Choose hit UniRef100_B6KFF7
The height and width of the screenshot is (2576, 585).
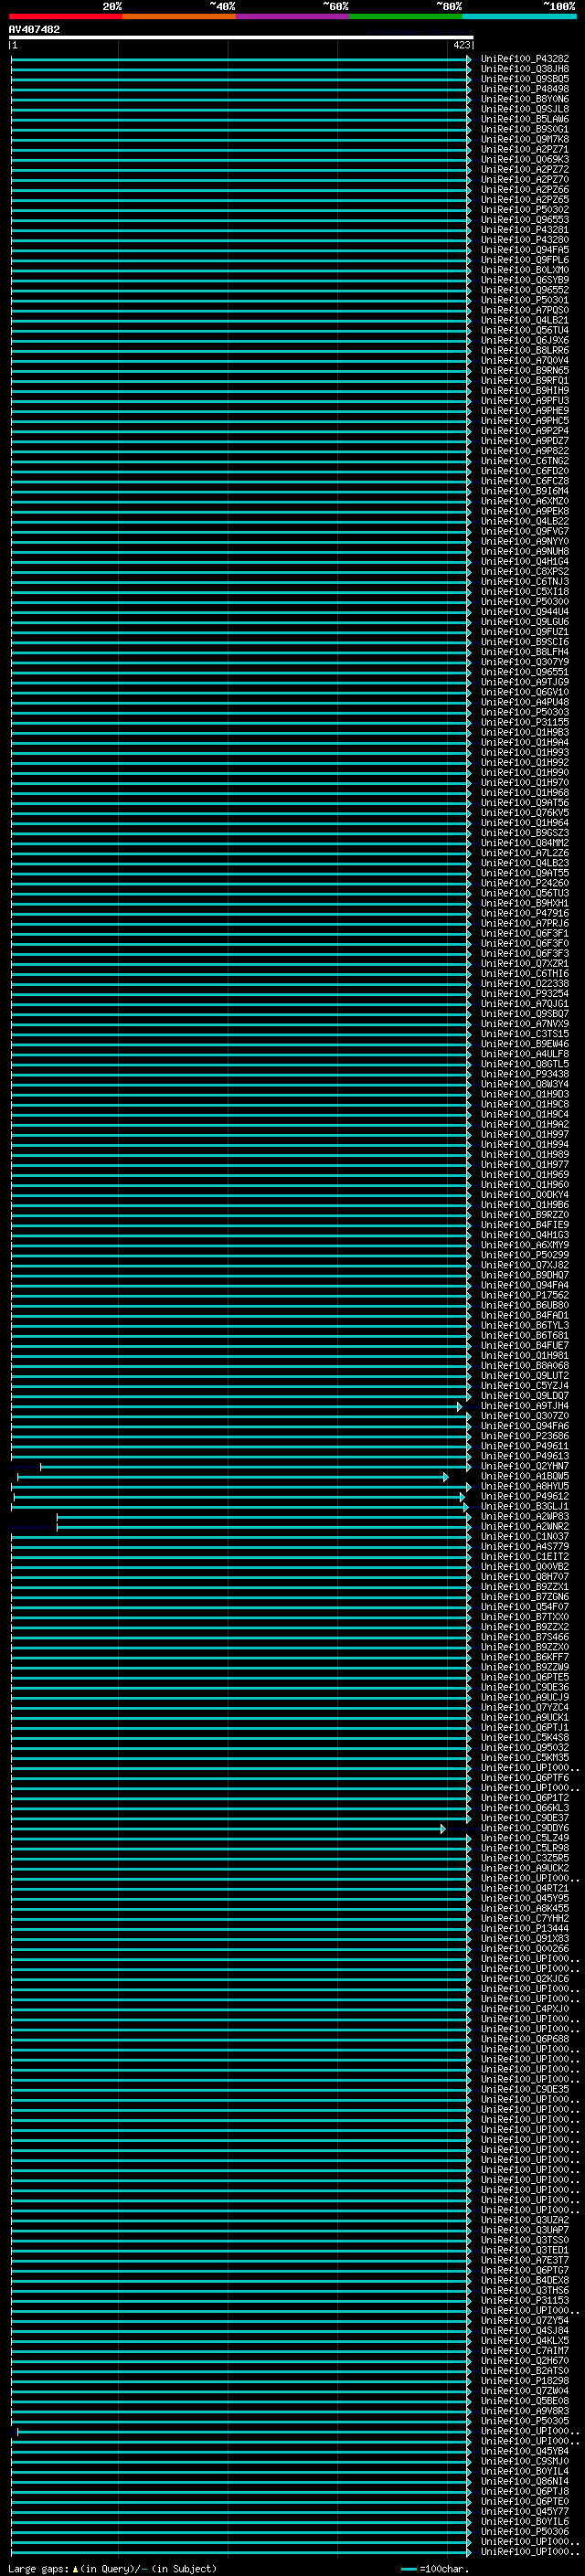tap(524, 1657)
